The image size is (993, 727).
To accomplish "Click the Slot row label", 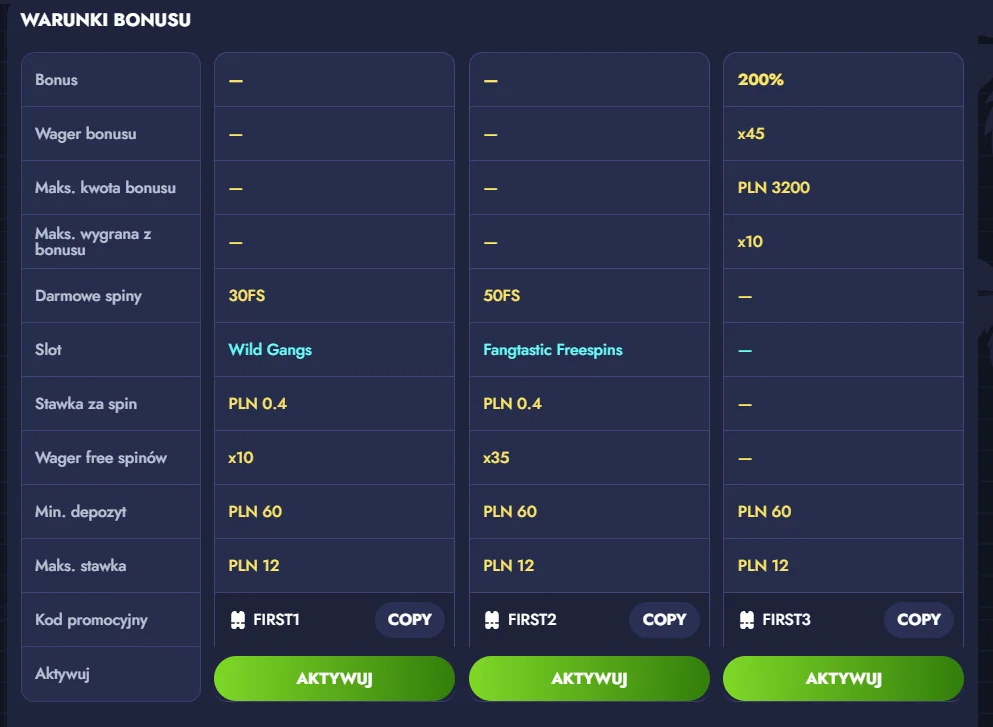I will click(x=48, y=350).
